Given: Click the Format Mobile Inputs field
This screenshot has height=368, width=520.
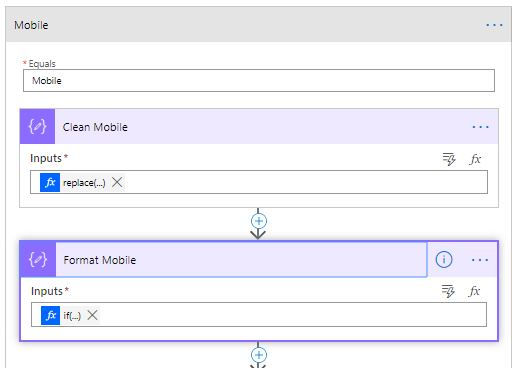Looking at the screenshot, I should pyautogui.click(x=259, y=315).
